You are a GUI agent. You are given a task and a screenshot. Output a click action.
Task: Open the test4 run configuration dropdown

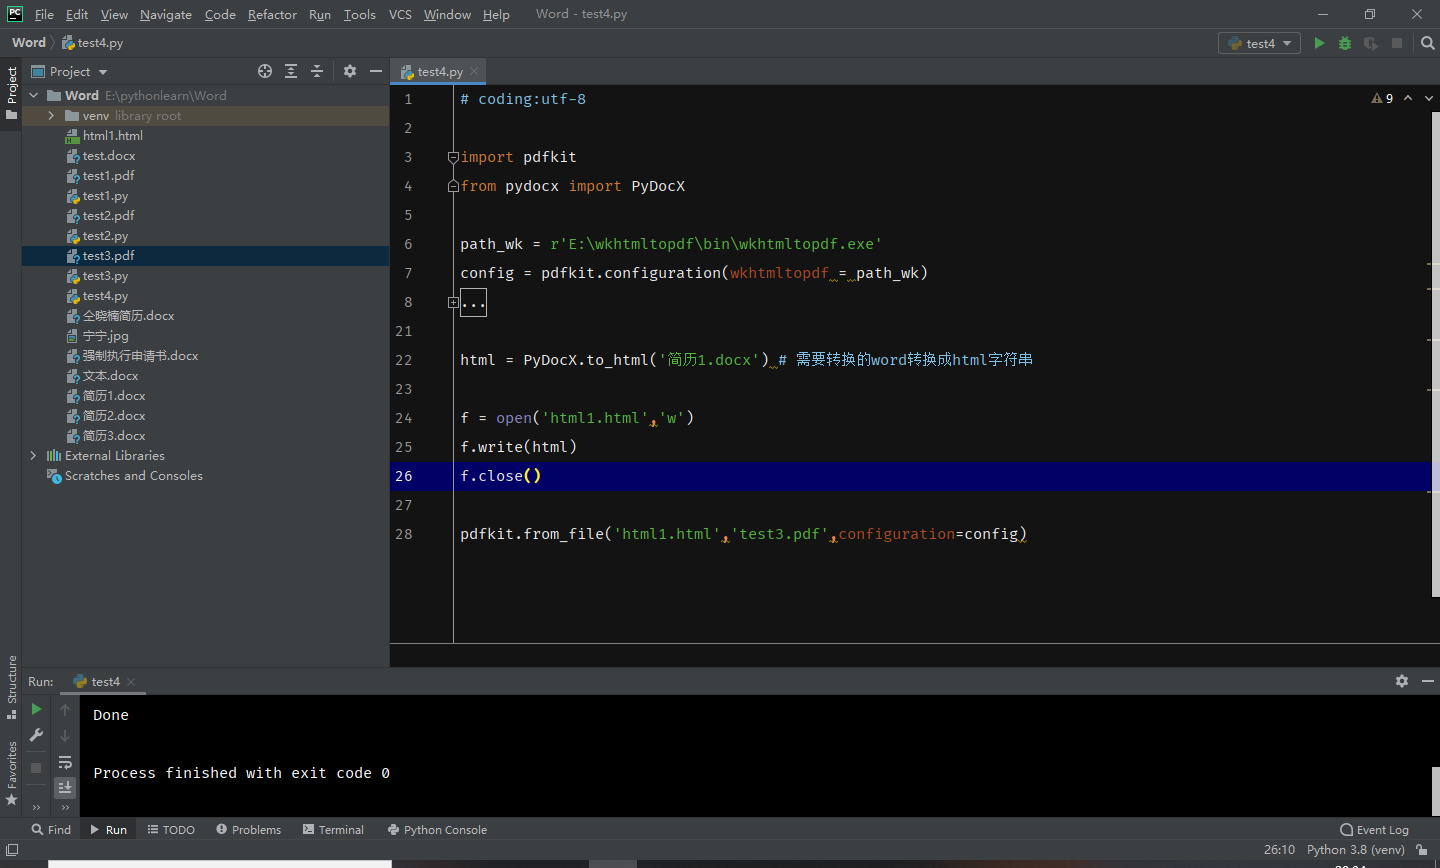1260,43
